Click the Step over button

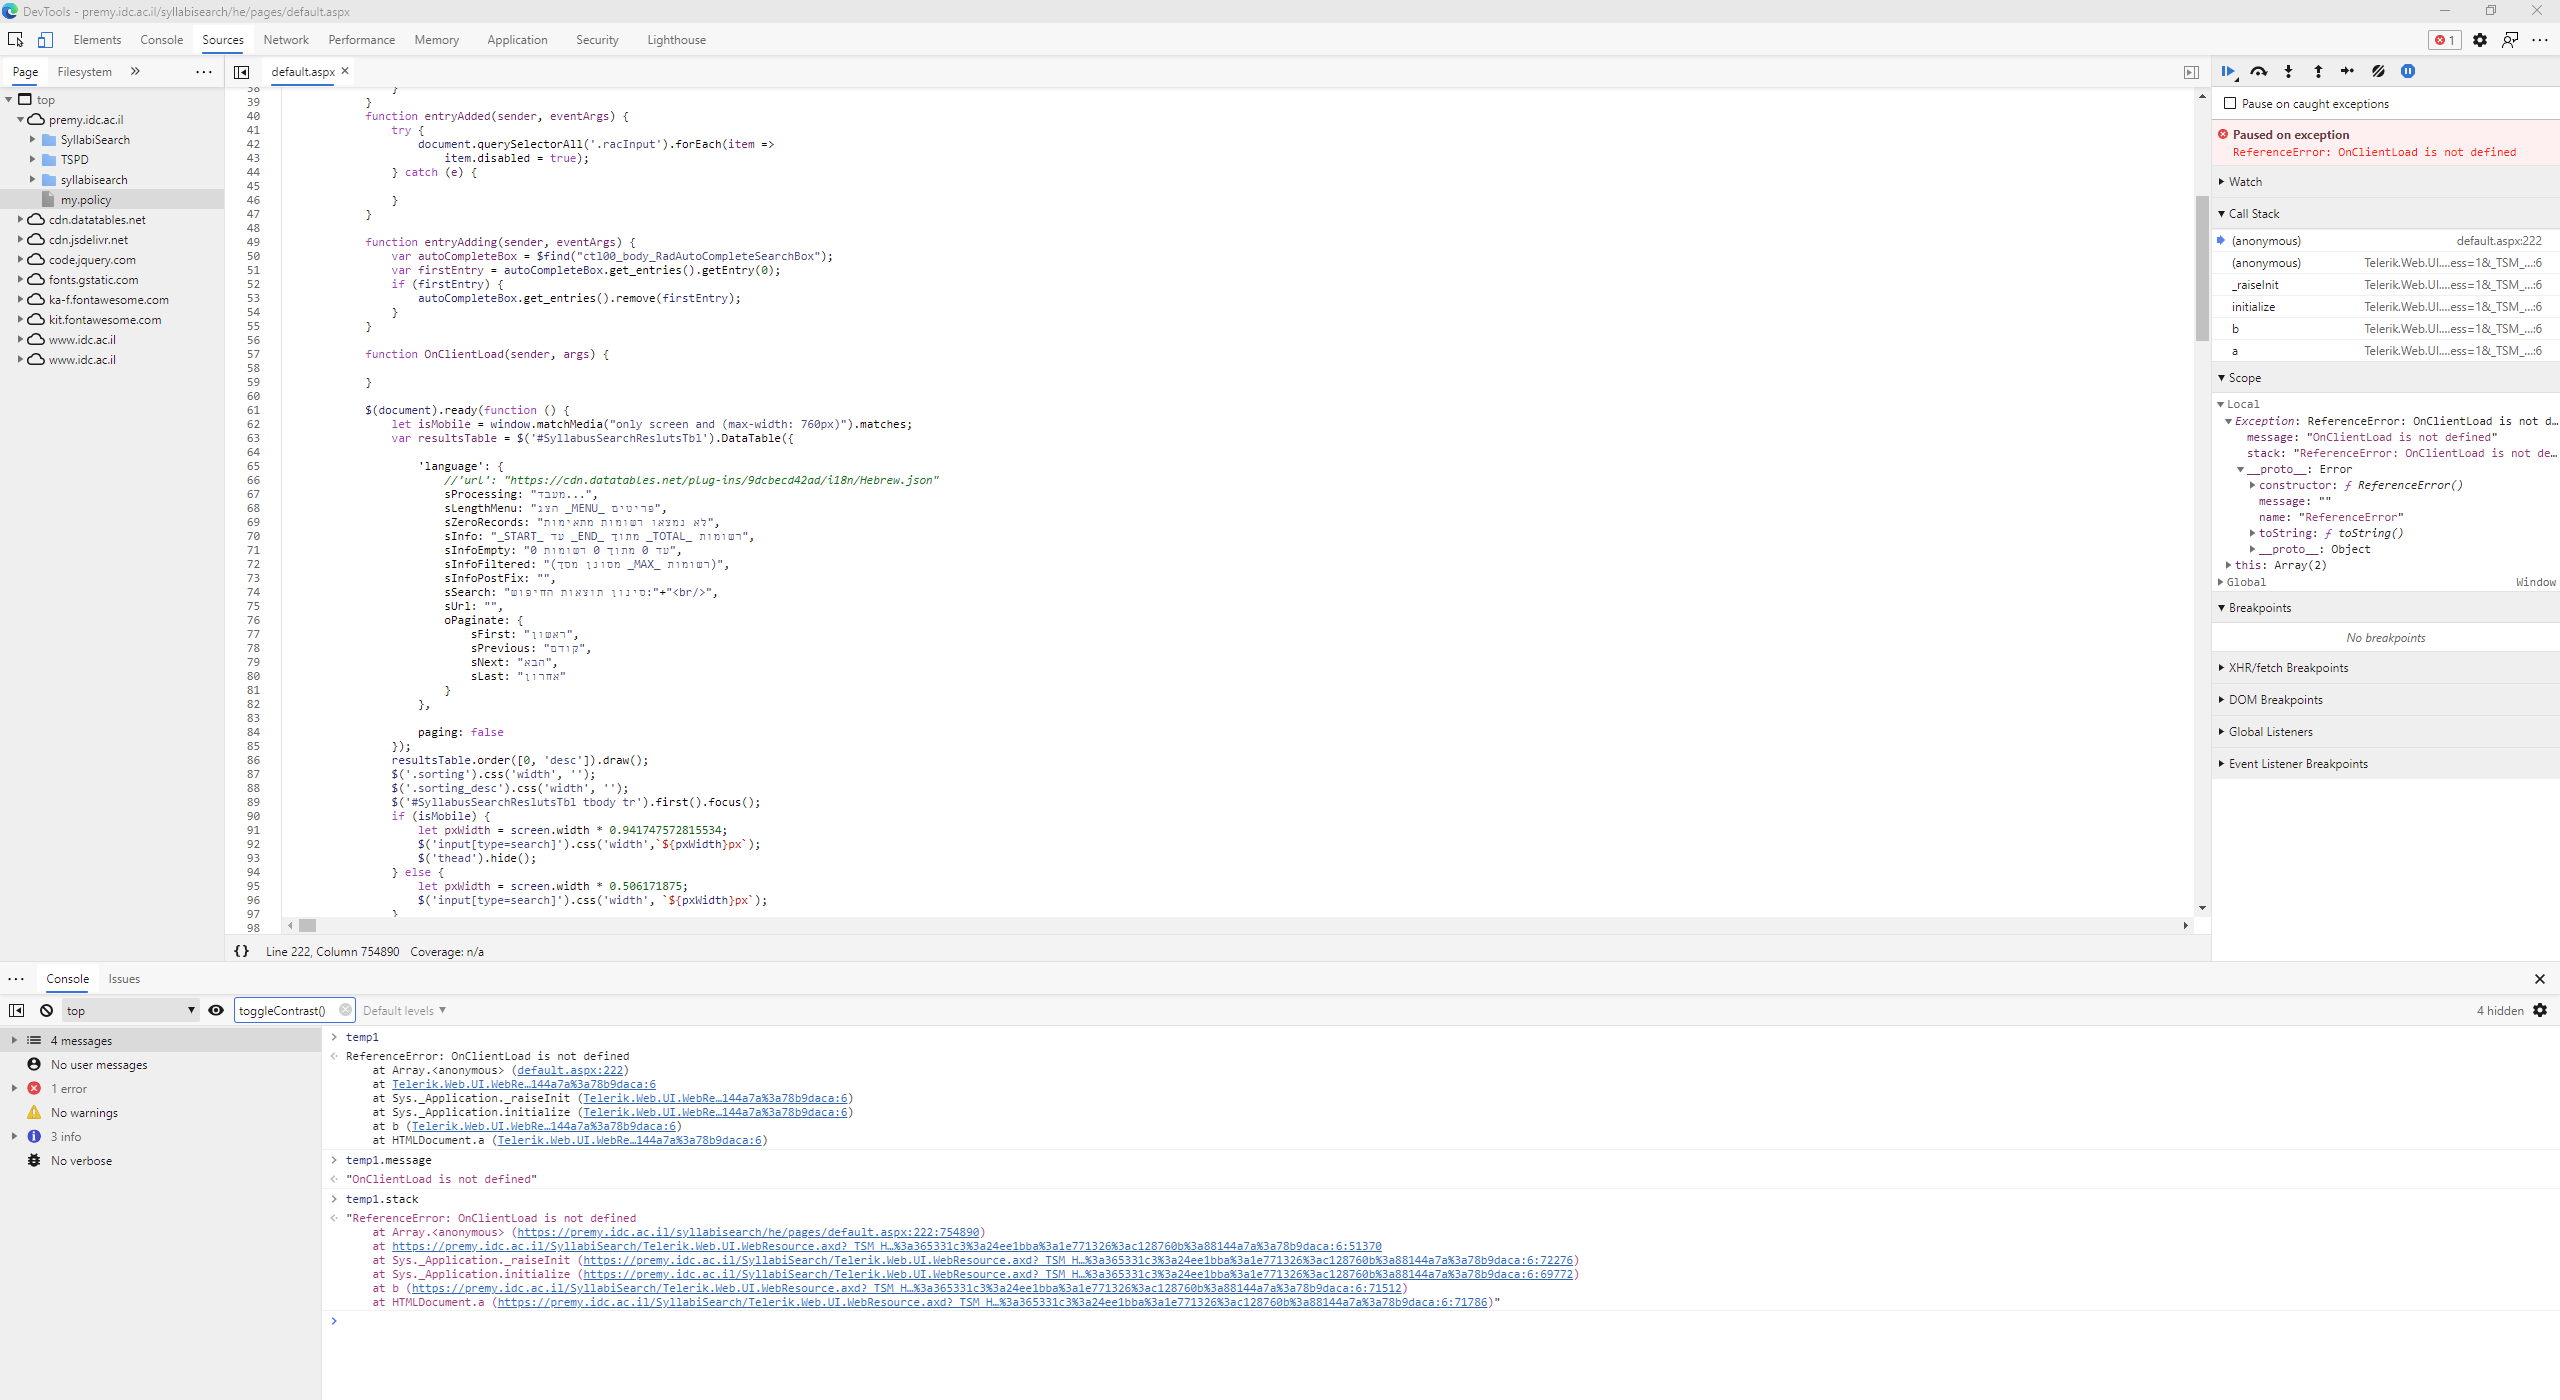coord(2258,71)
